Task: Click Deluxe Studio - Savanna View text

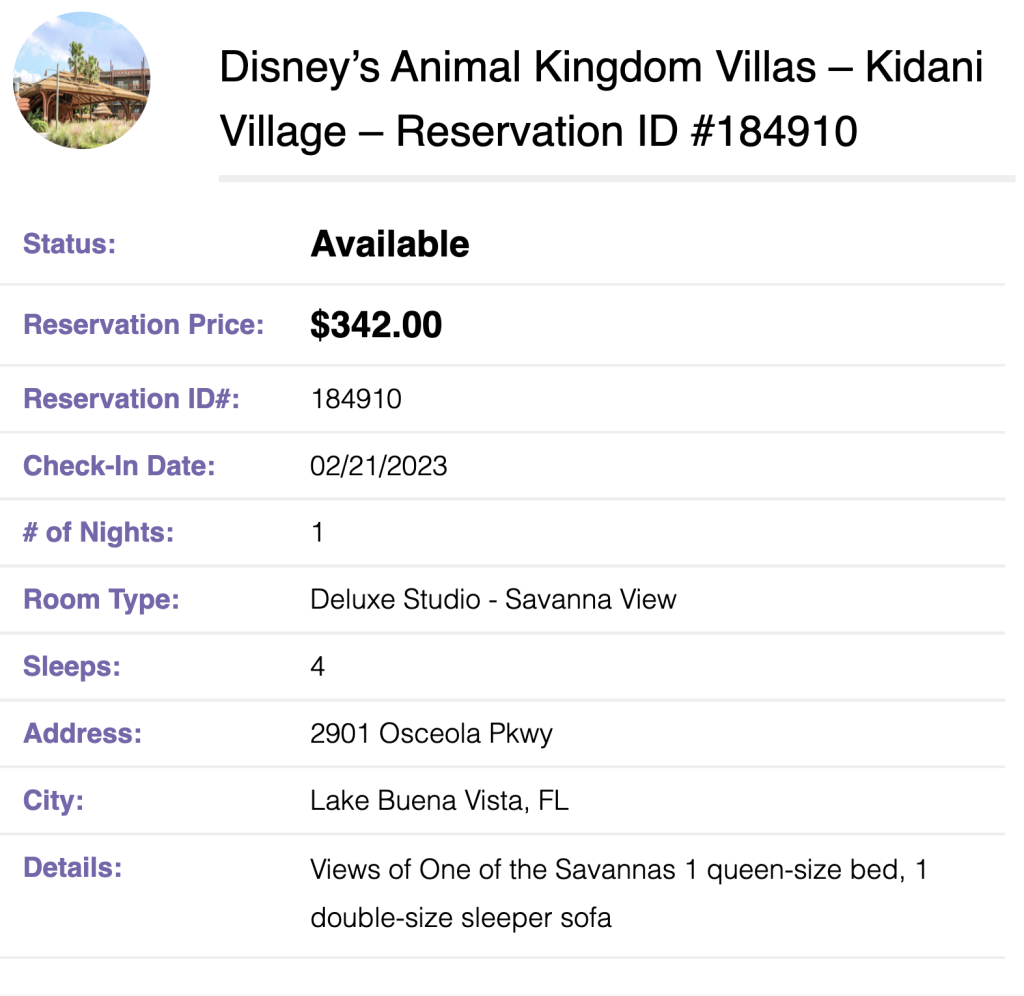Action: click(493, 600)
